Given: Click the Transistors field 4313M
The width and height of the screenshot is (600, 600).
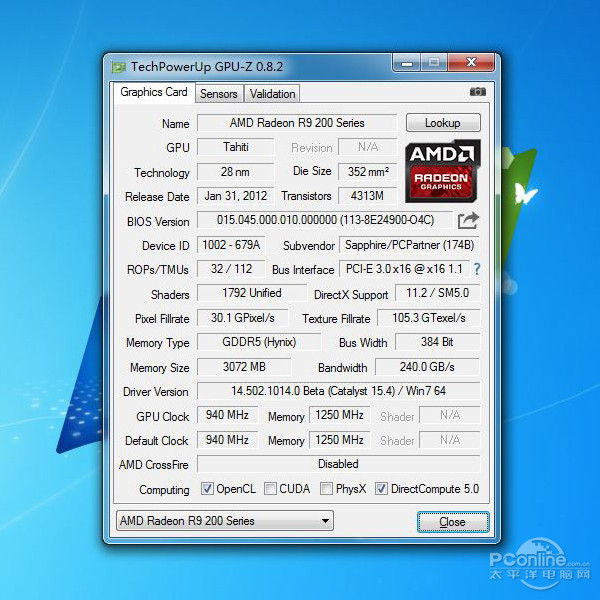Looking at the screenshot, I should (368, 196).
